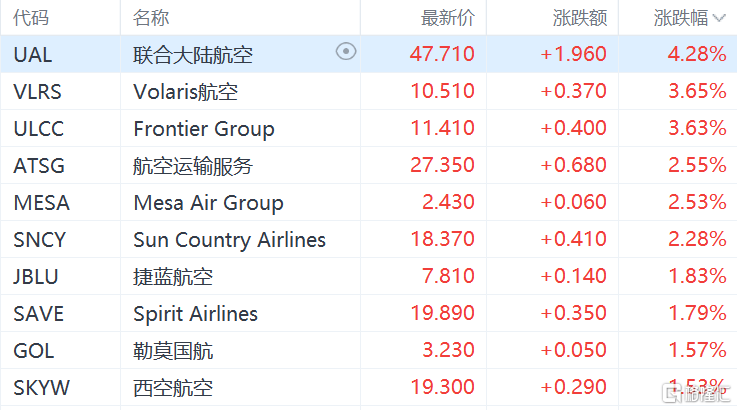Viewport: 737px width, 410px height.
Task: Click the 名称 column header
Action: [151, 18]
